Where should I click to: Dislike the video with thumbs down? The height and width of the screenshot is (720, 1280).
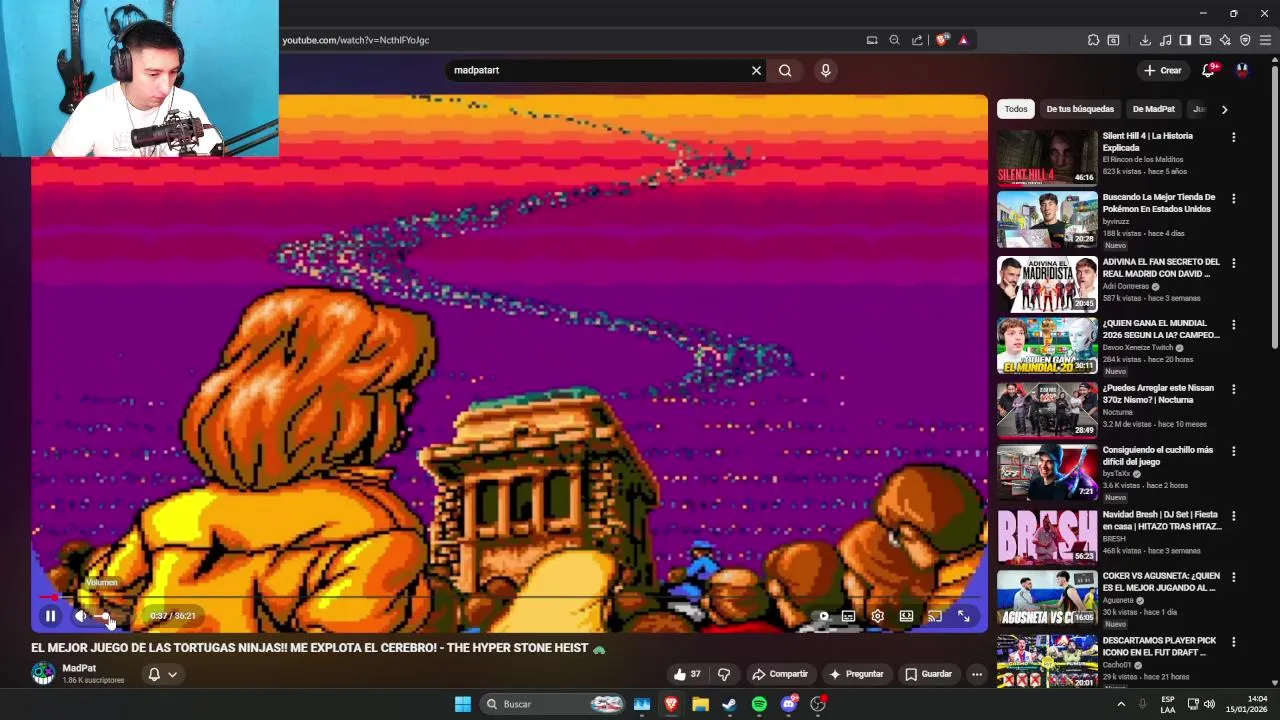pos(724,674)
